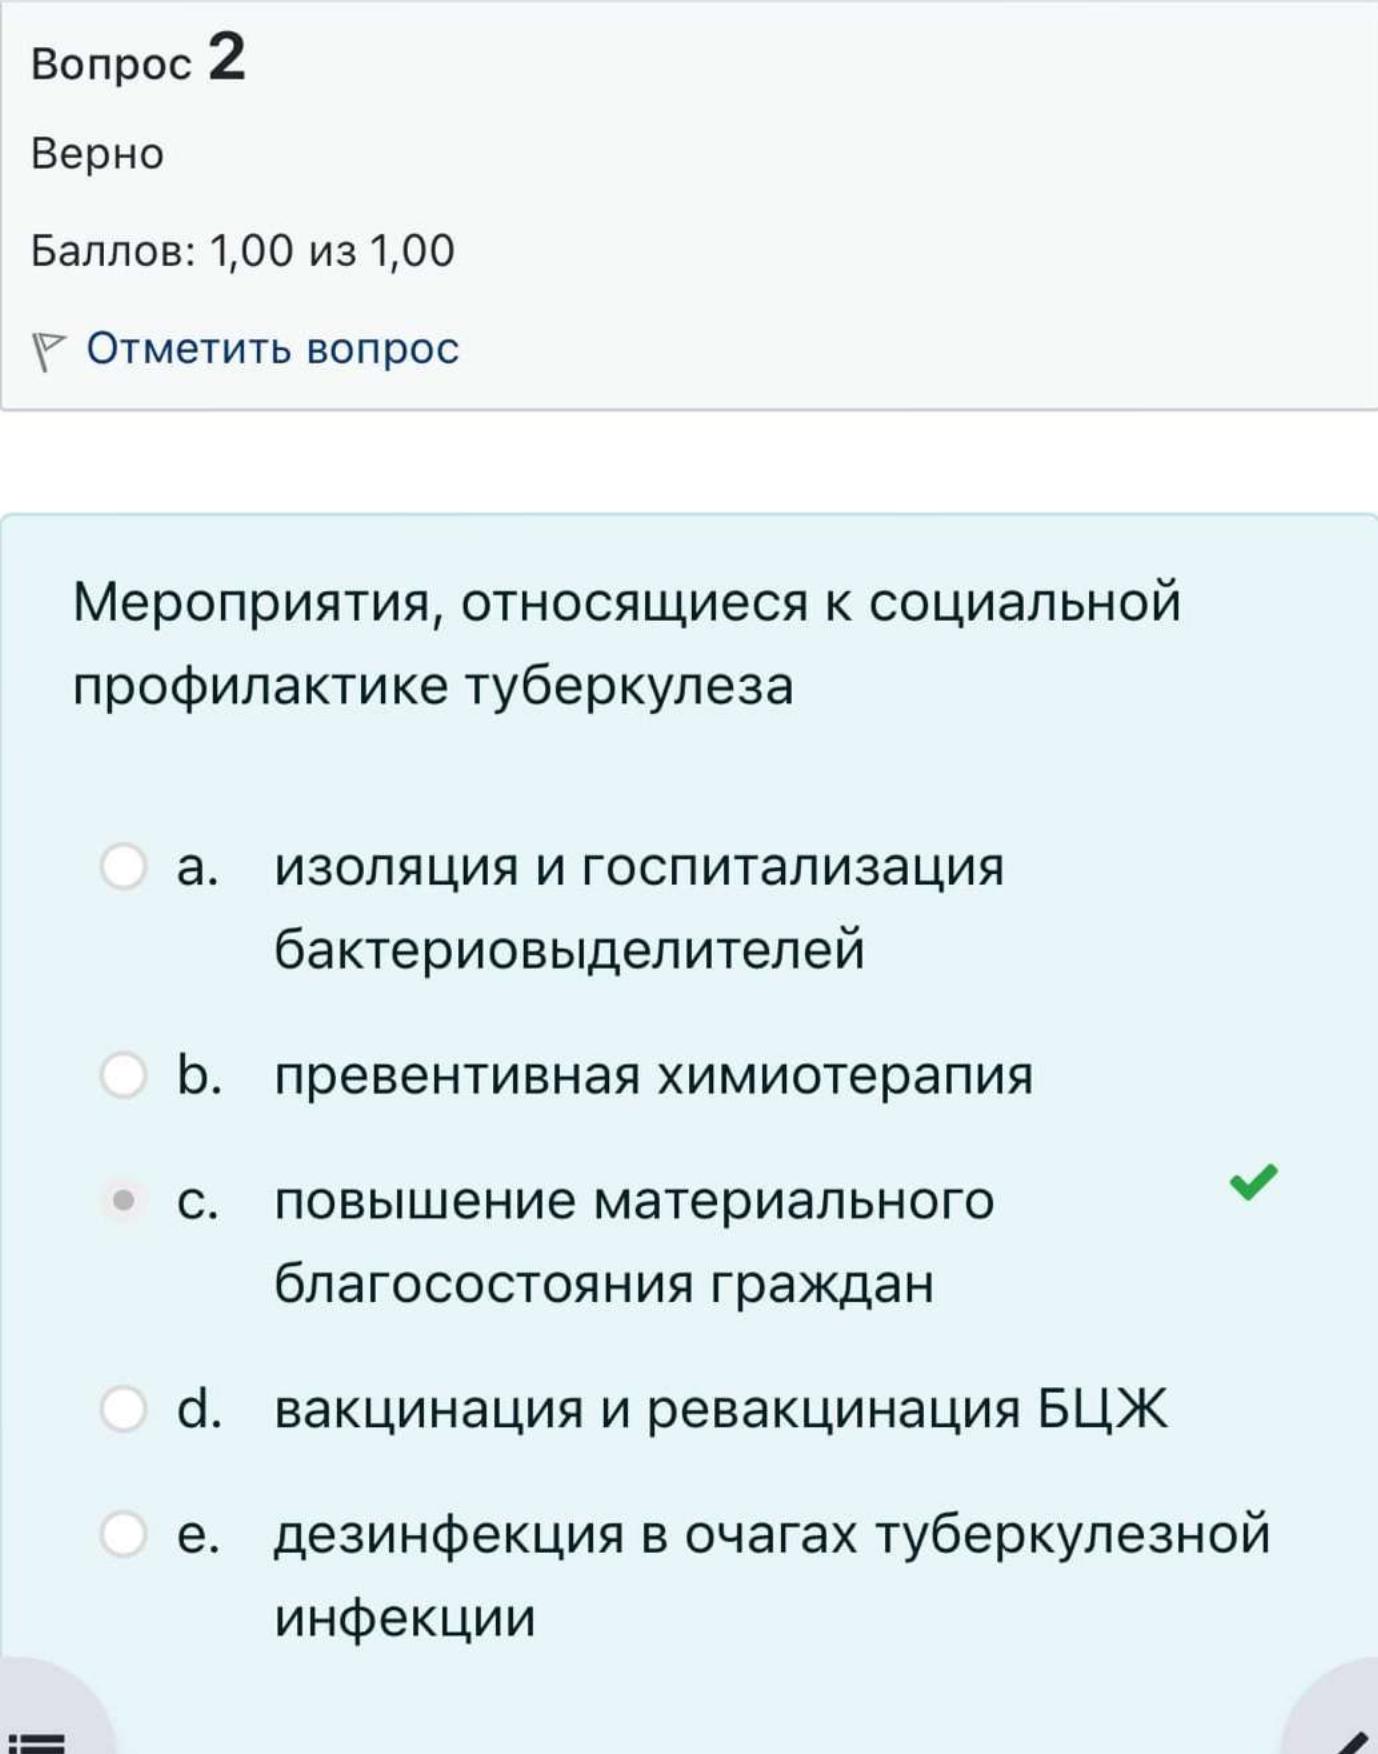1378x1754 pixels.
Task: Click the Отметить вопрос link
Action: [272, 348]
